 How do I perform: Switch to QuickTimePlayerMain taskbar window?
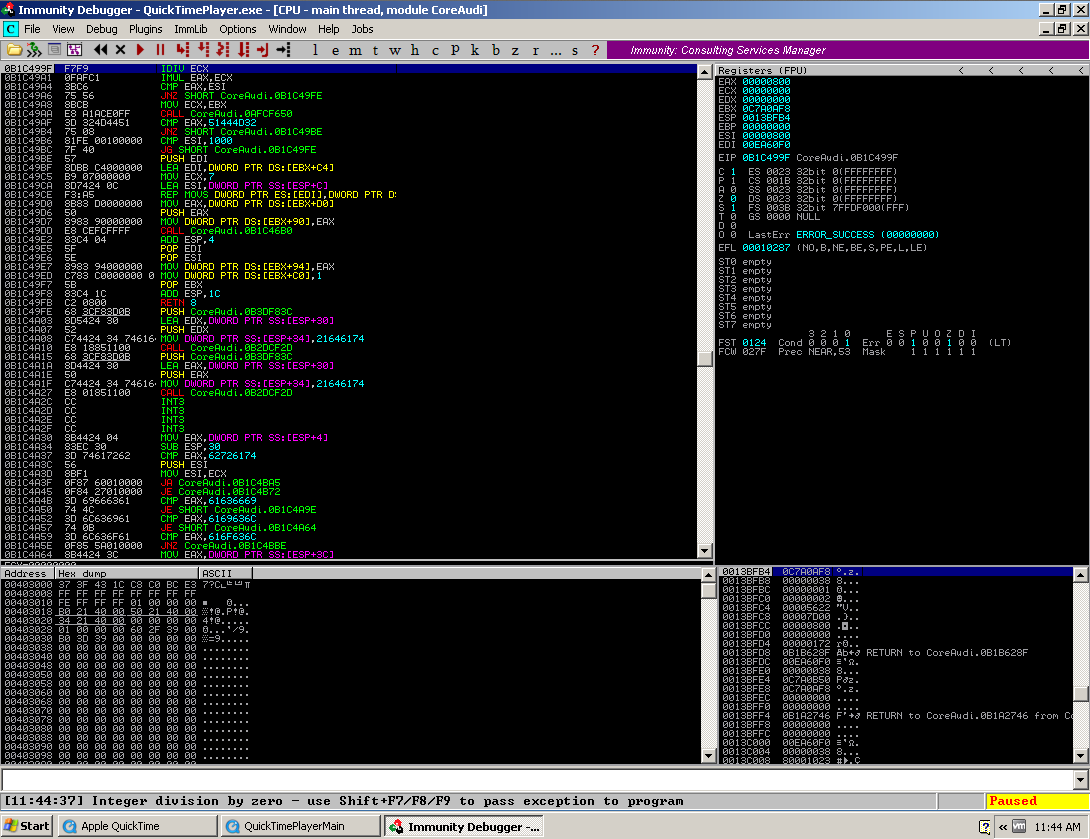(300, 826)
